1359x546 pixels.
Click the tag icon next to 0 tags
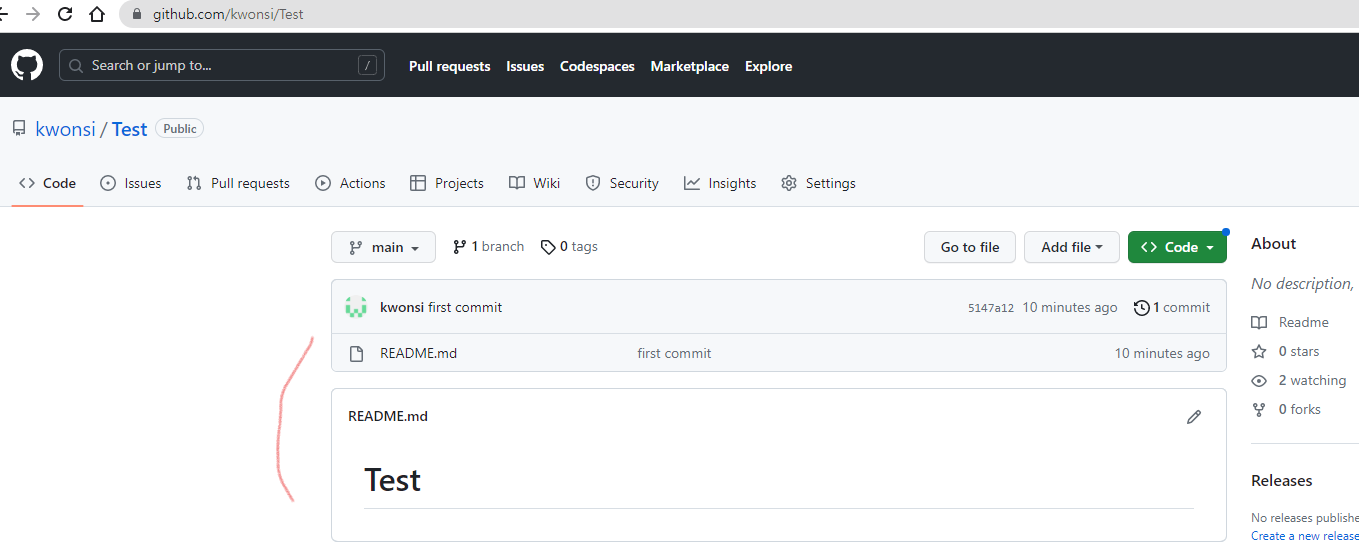pos(548,247)
